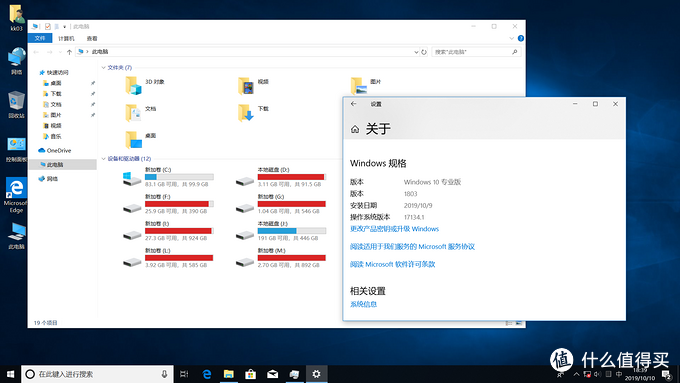Collapse the 文件夹 (7) group
Image resolution: width=680 pixels, height=383 pixels.
click(x=104, y=68)
